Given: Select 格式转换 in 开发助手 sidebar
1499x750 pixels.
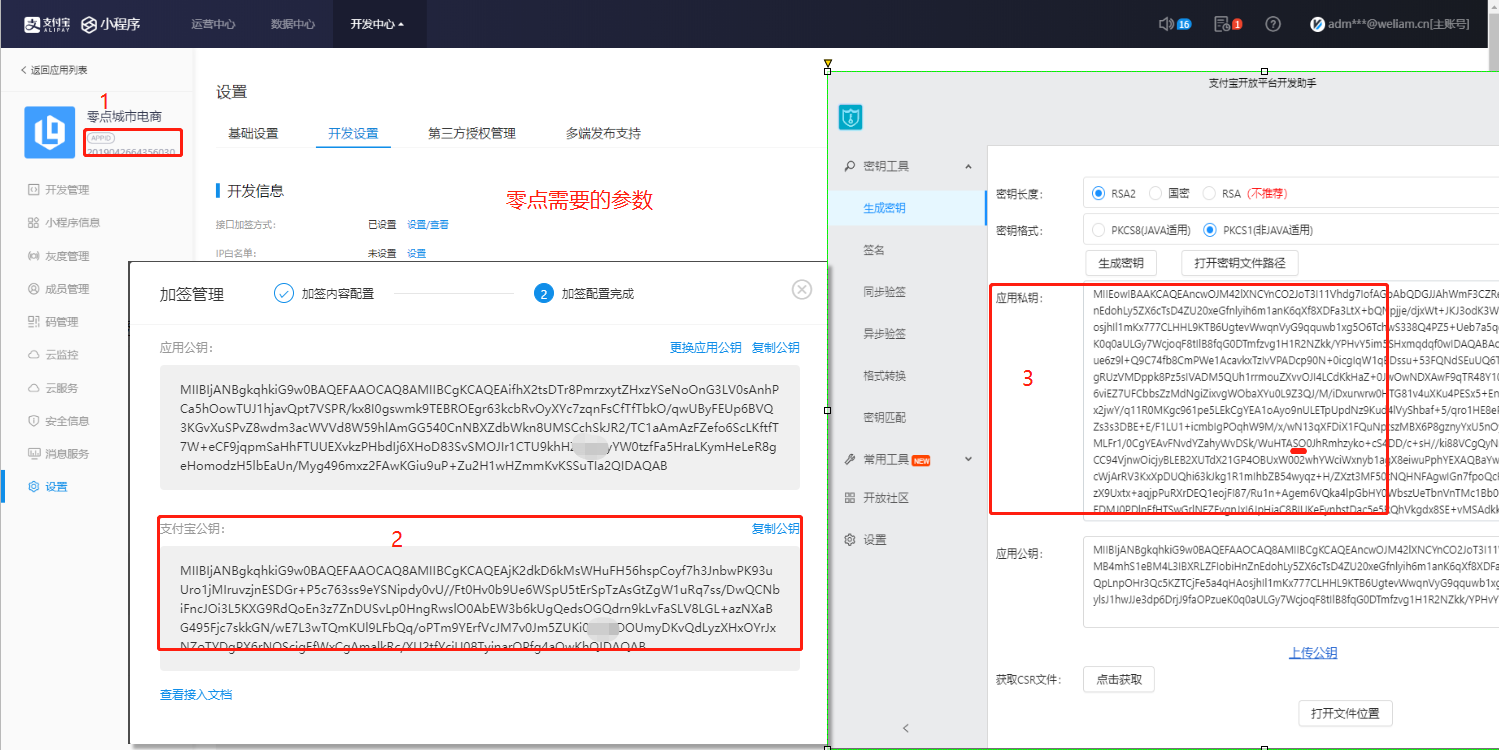Looking at the screenshot, I should [x=884, y=376].
